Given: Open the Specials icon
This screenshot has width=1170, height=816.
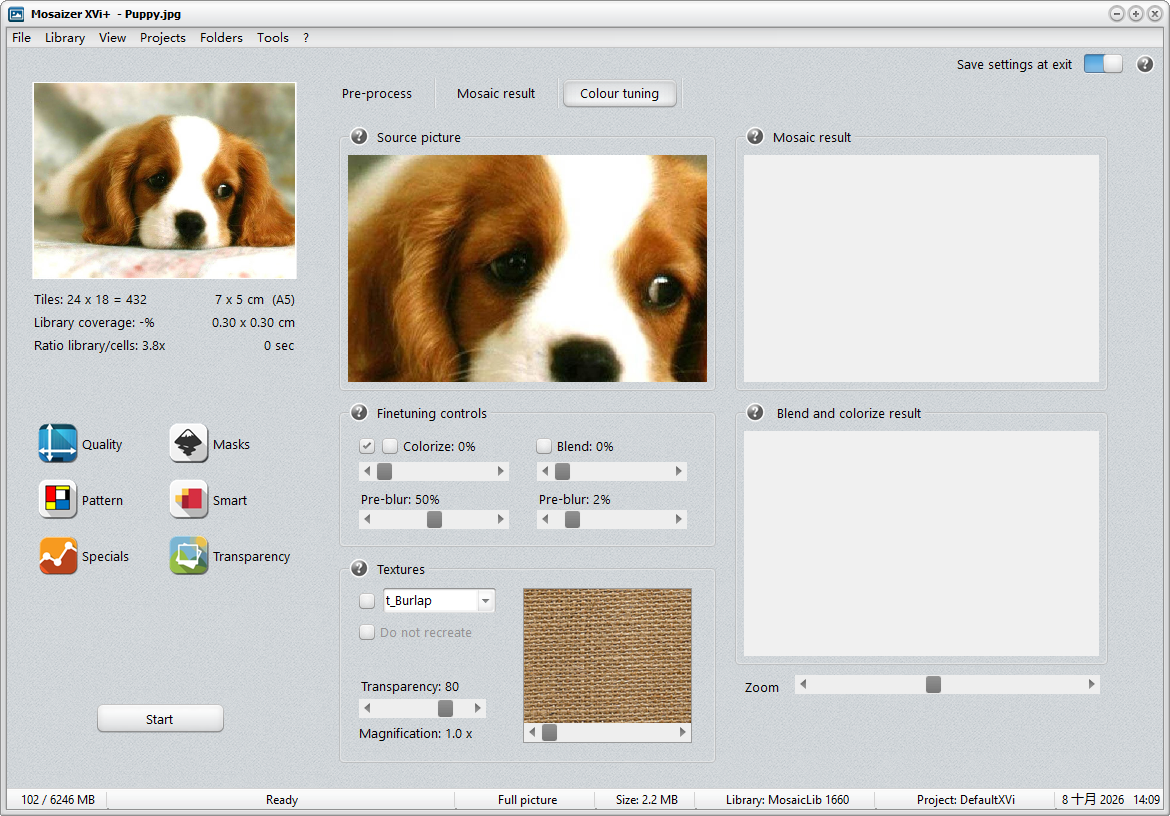Looking at the screenshot, I should (x=57, y=556).
